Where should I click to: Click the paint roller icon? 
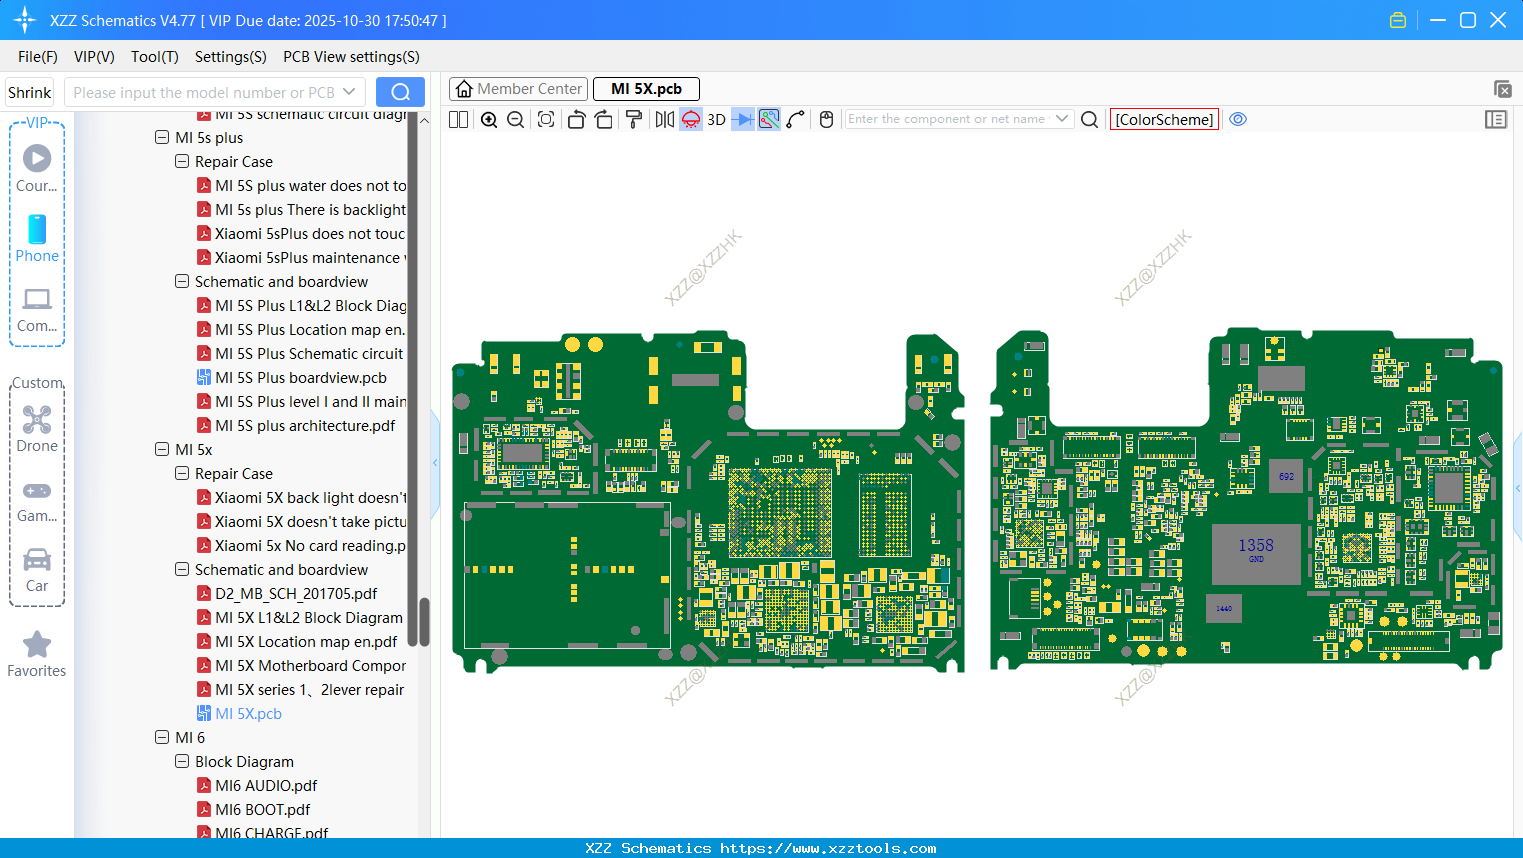pyautogui.click(x=634, y=120)
